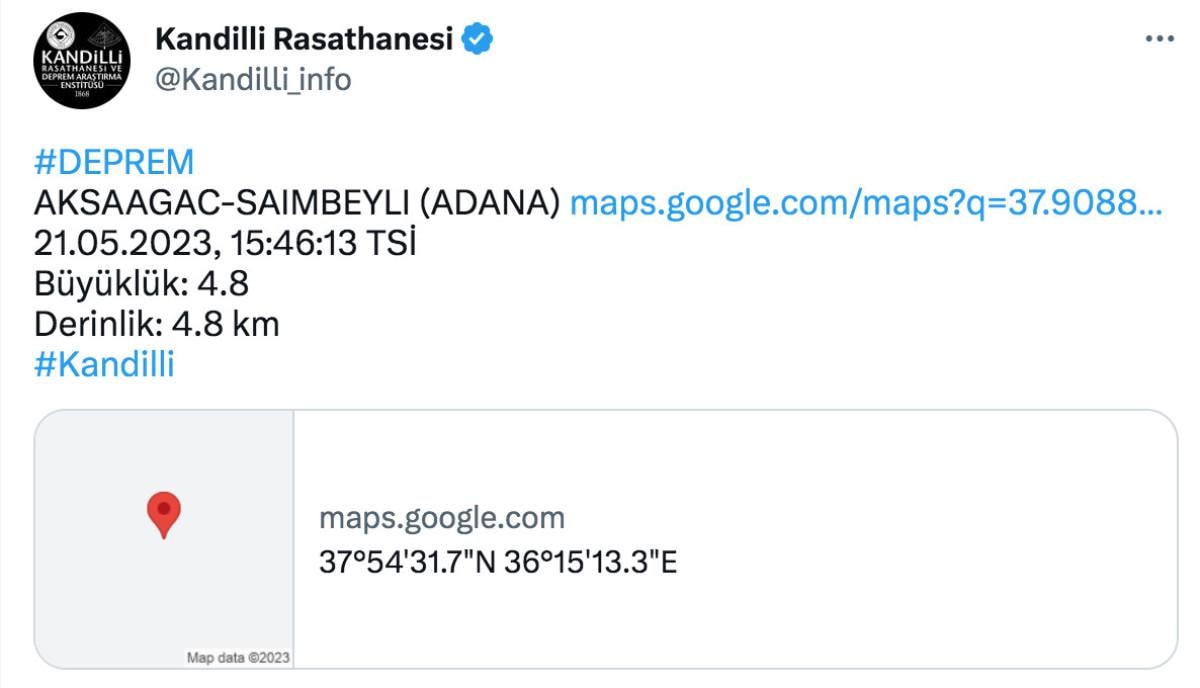Click the "Derinlik: 4.8 km" depth line
Viewport: 1200px width, 688px height.
157,324
